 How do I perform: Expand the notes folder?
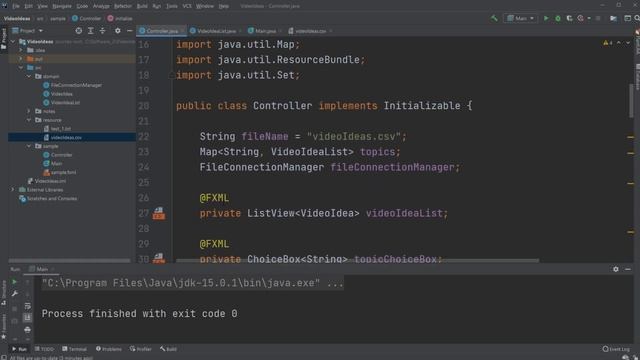[29, 111]
